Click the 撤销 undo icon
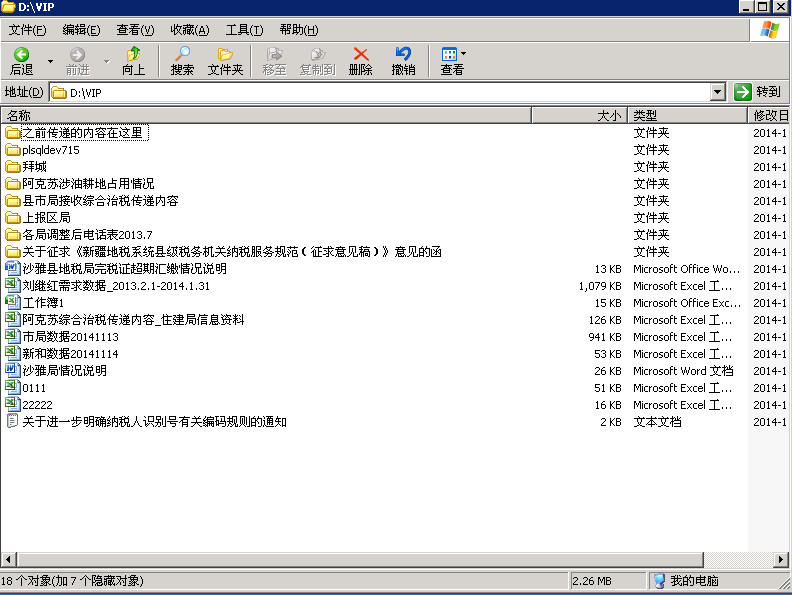Viewport: 792px width, 595px height. (403, 54)
